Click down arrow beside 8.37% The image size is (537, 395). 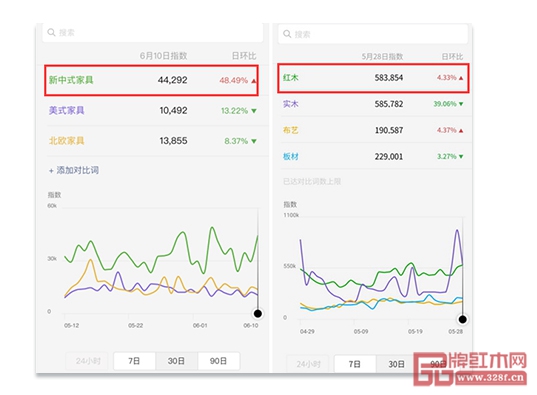[x=254, y=141]
